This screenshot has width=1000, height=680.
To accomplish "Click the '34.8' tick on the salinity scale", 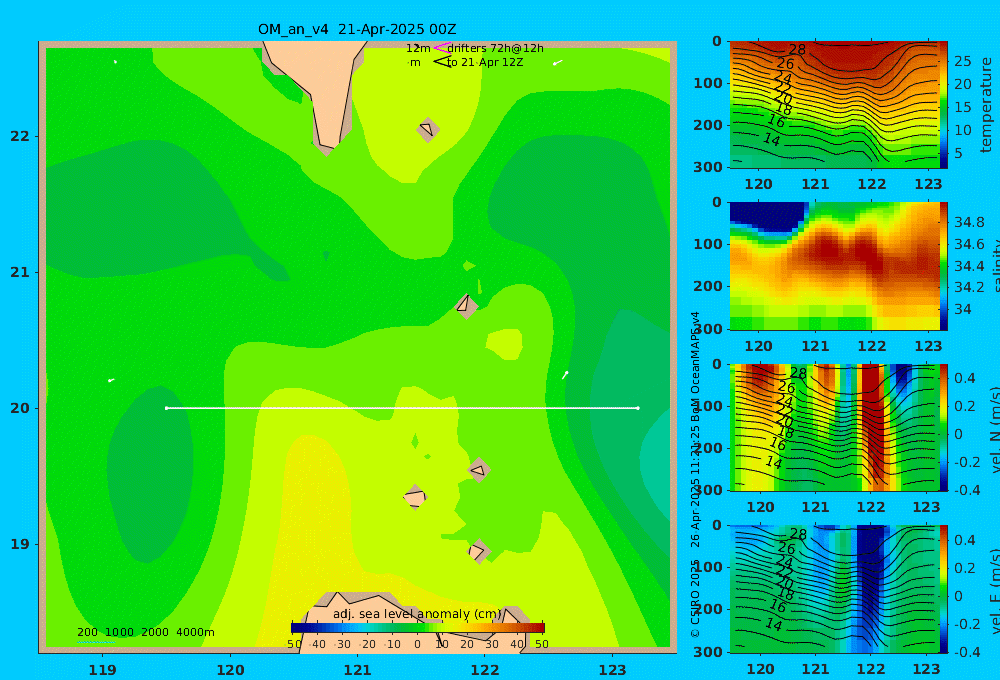I will coord(969,222).
